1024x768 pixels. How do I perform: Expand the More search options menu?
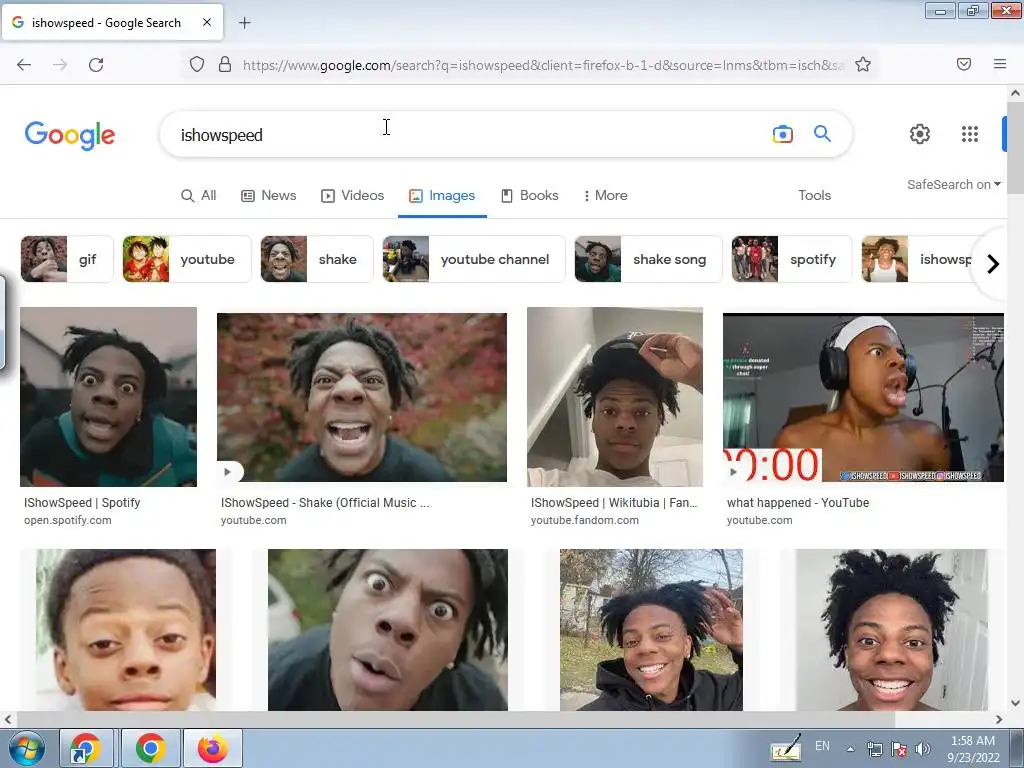coord(605,195)
